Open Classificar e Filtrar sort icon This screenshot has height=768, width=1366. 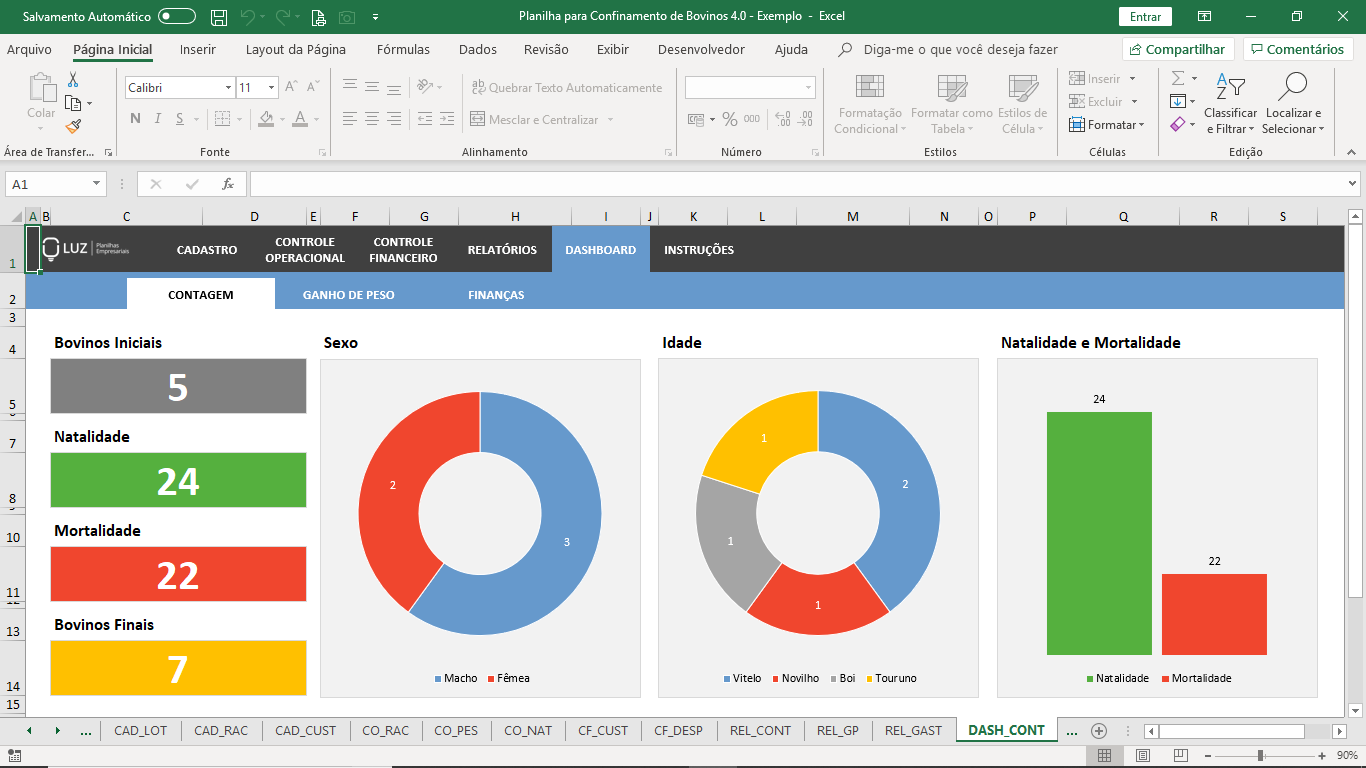tap(1230, 88)
